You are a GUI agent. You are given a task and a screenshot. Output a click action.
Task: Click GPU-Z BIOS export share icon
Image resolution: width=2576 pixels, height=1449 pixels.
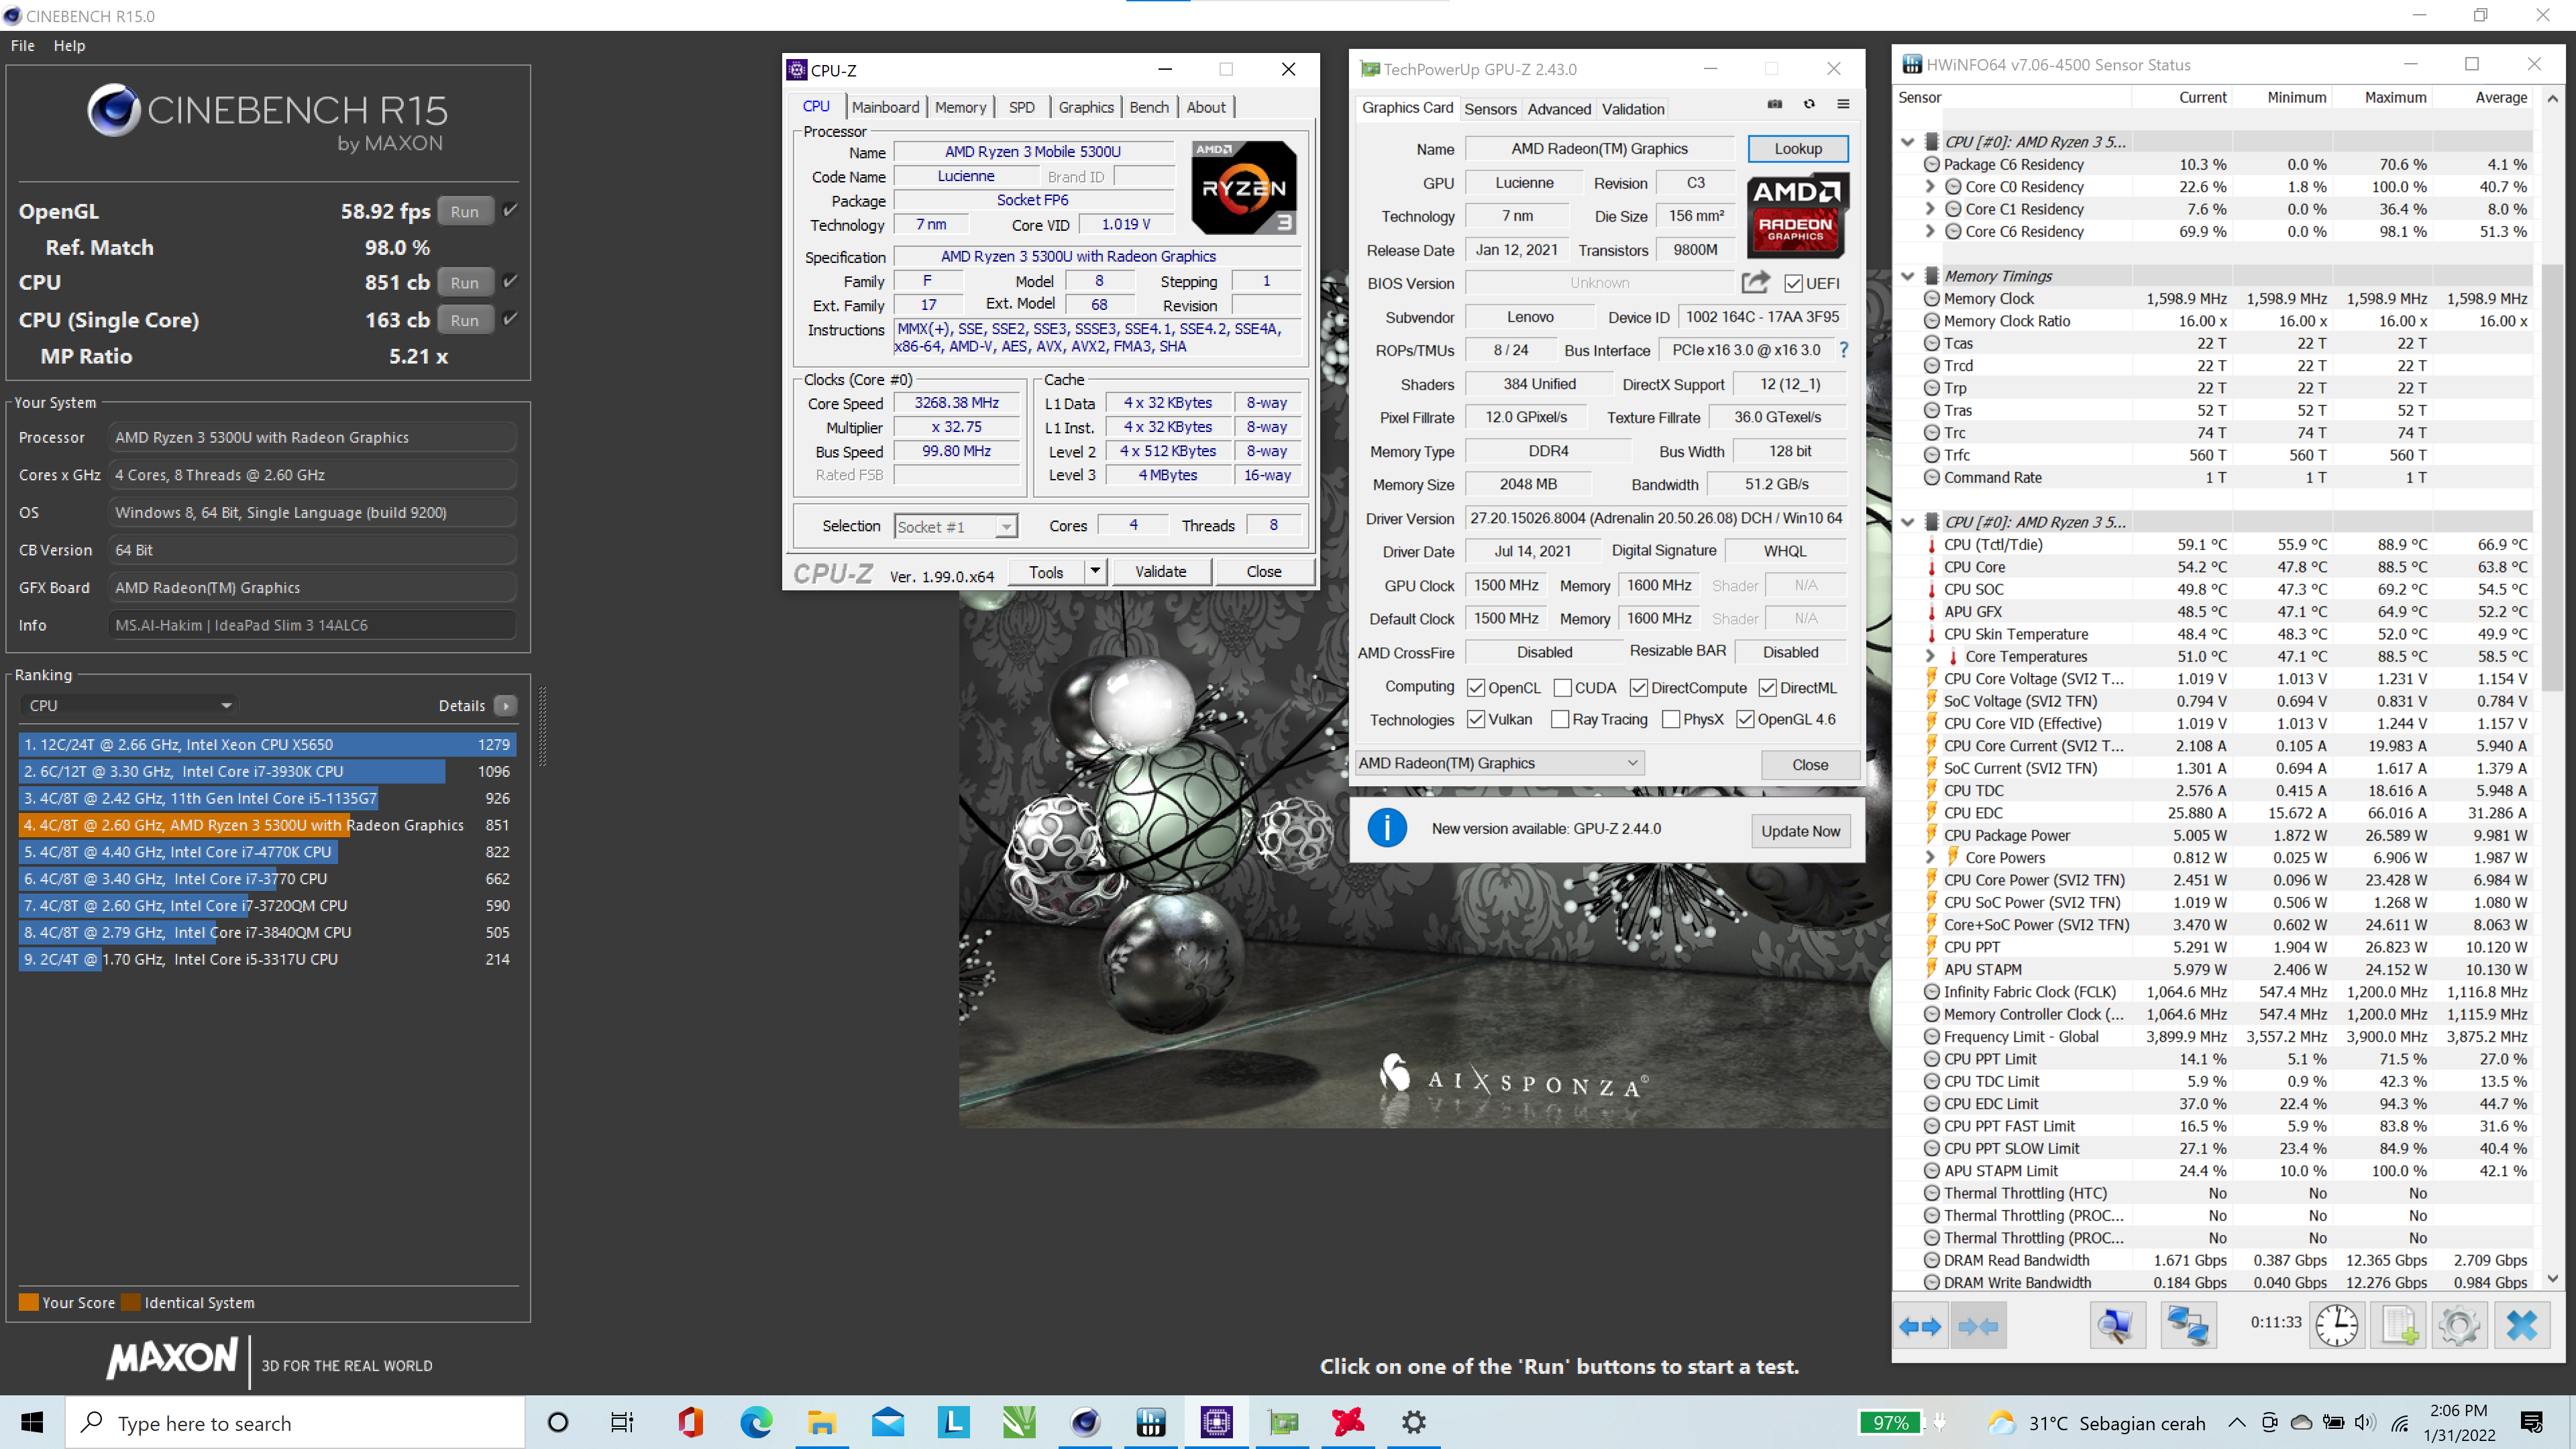pos(1756,283)
